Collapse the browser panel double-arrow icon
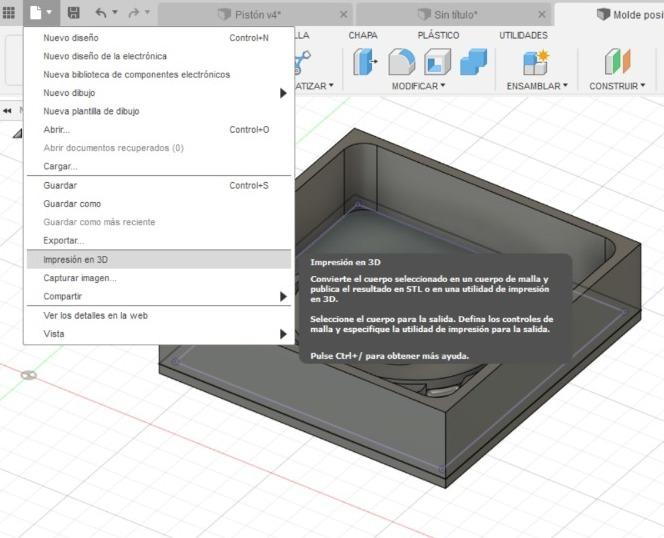This screenshot has height=538, width=664. tap(7, 111)
